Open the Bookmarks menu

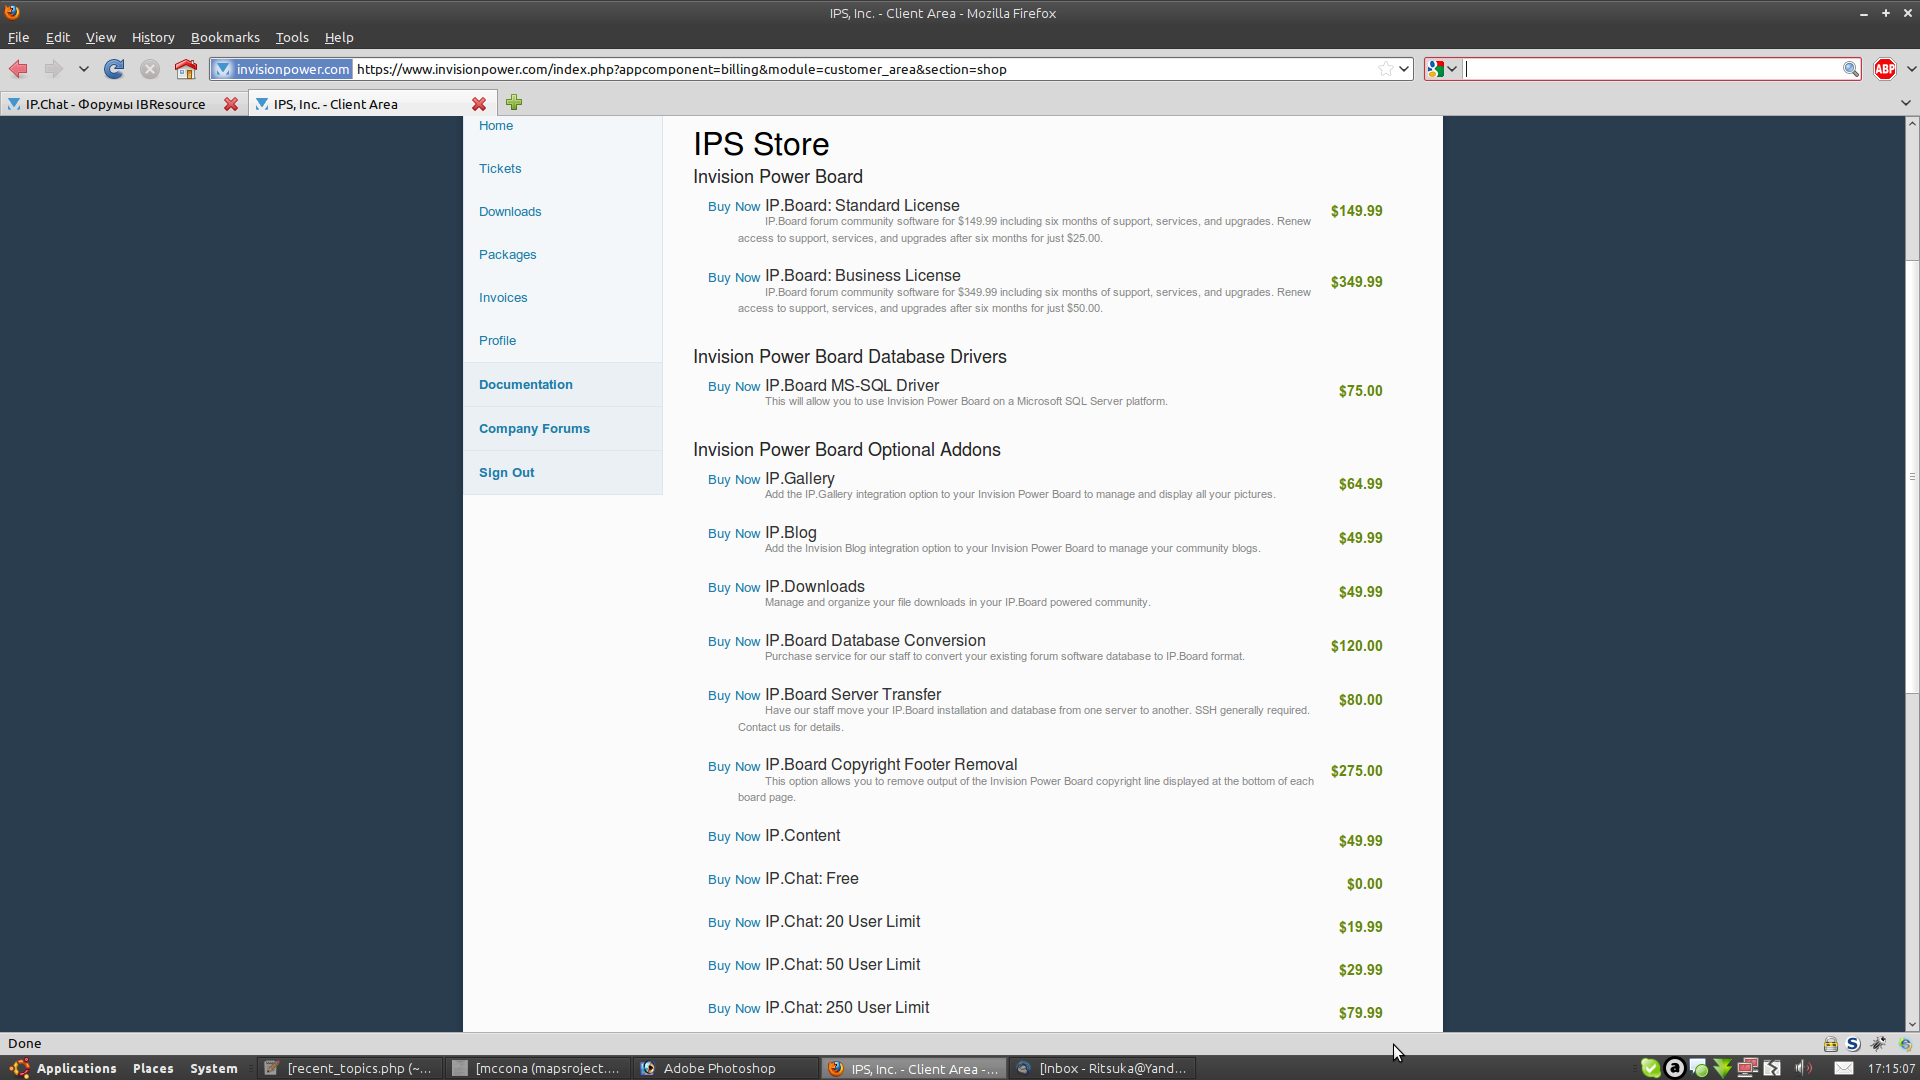coord(225,37)
